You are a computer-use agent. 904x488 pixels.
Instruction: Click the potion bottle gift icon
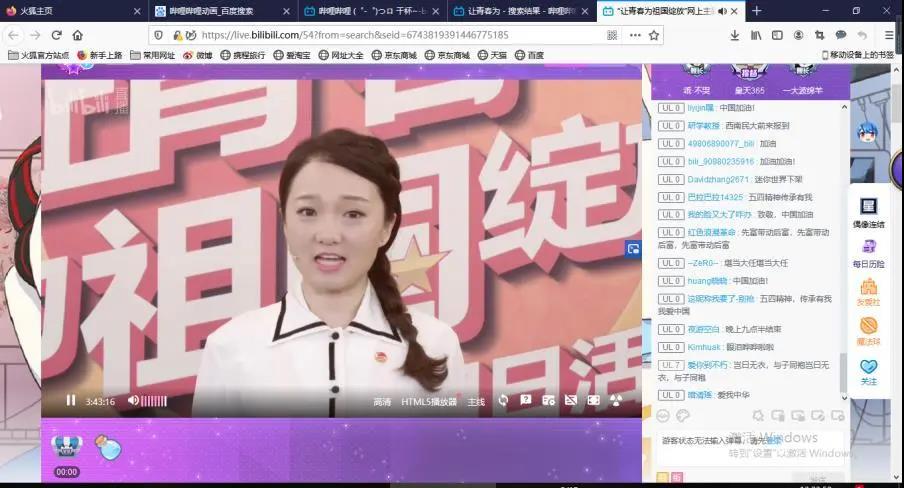point(108,447)
